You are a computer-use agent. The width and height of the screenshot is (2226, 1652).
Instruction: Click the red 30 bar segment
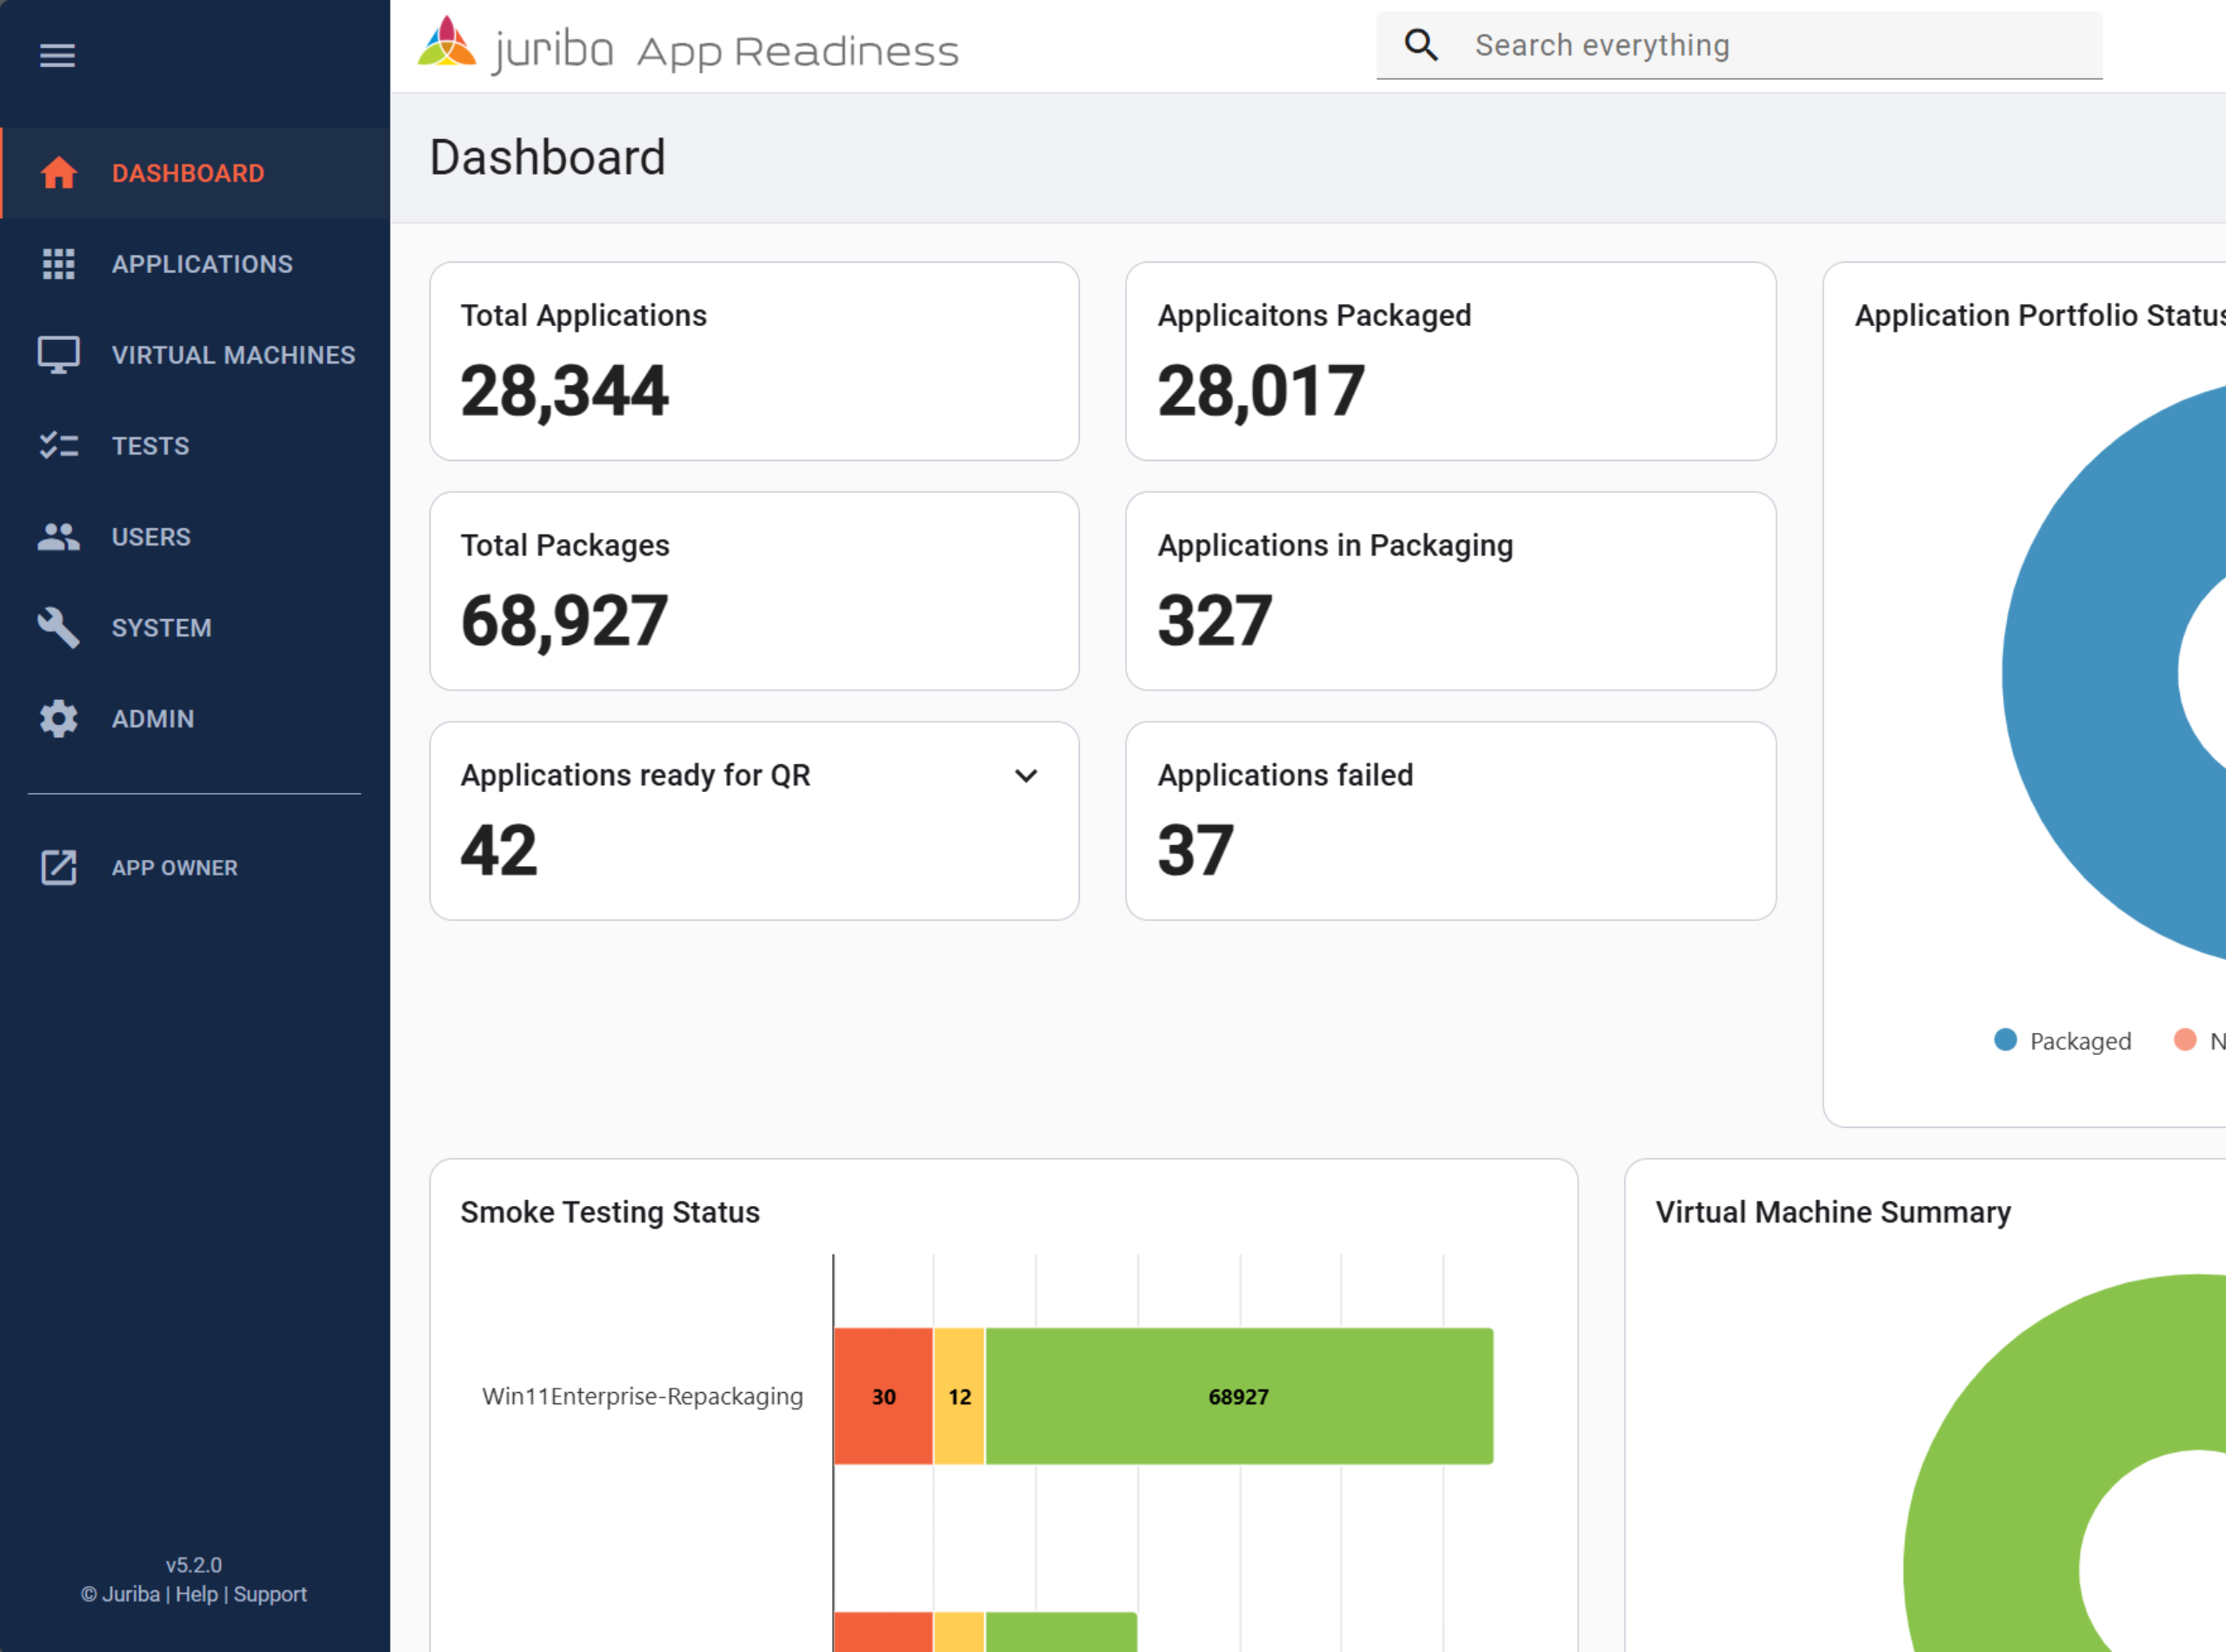tap(883, 1397)
